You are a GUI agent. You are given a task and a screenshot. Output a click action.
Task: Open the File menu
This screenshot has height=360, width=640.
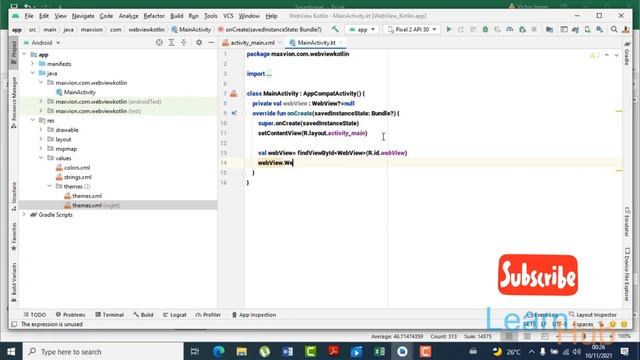29,16
